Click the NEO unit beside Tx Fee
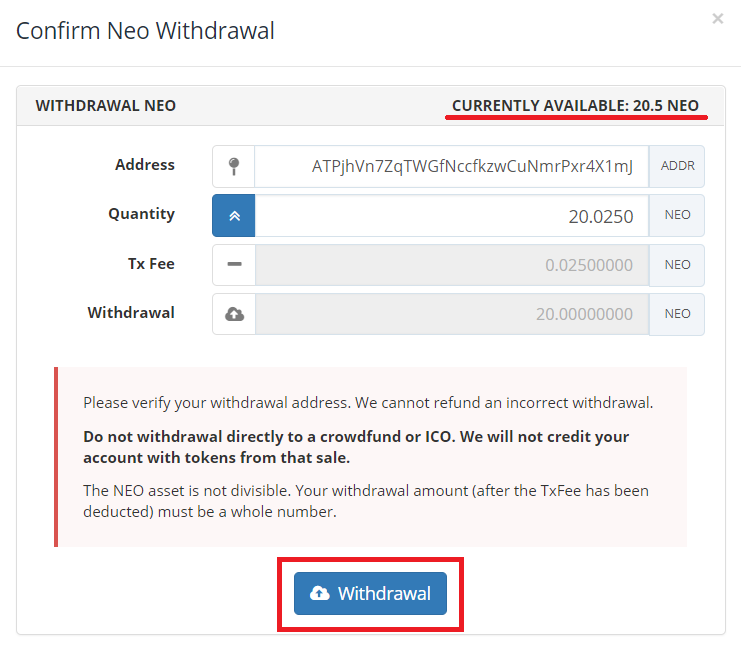The image size is (741, 647). coord(677,265)
